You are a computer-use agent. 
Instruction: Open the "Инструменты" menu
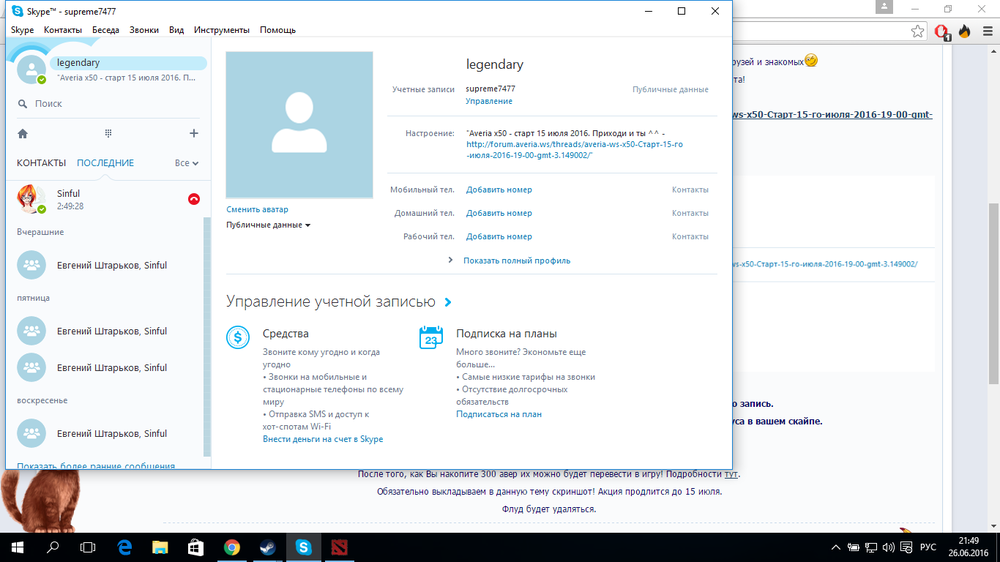click(222, 30)
